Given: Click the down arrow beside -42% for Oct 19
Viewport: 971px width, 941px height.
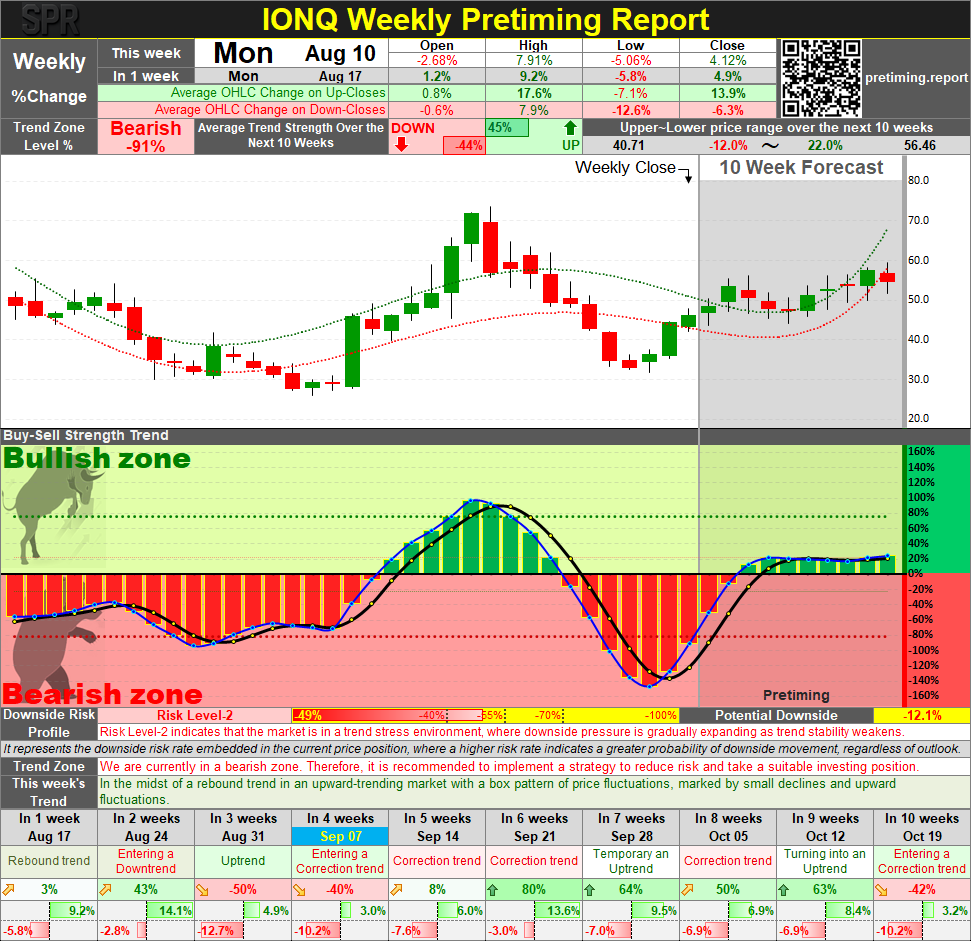Looking at the screenshot, I should pyautogui.click(x=882, y=890).
